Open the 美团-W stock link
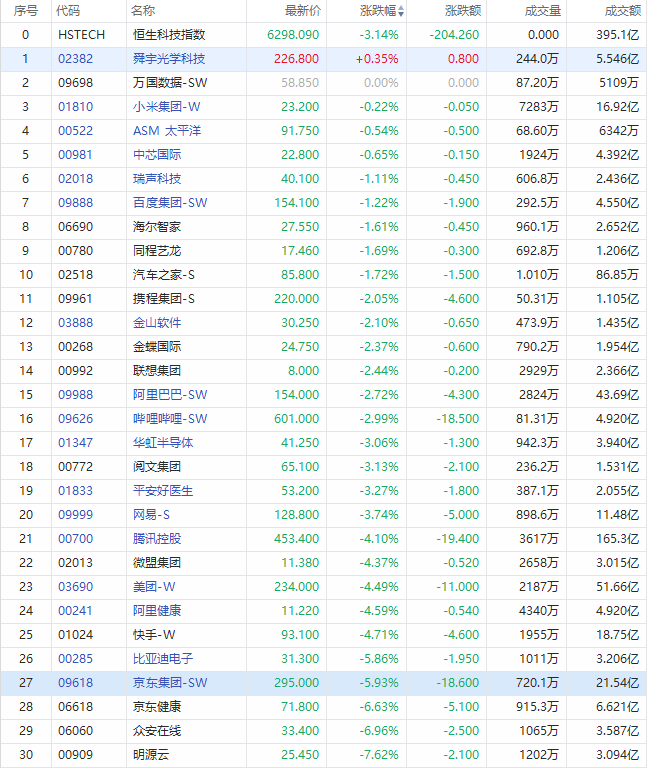Screen dimensions: 647x768 point(154,587)
